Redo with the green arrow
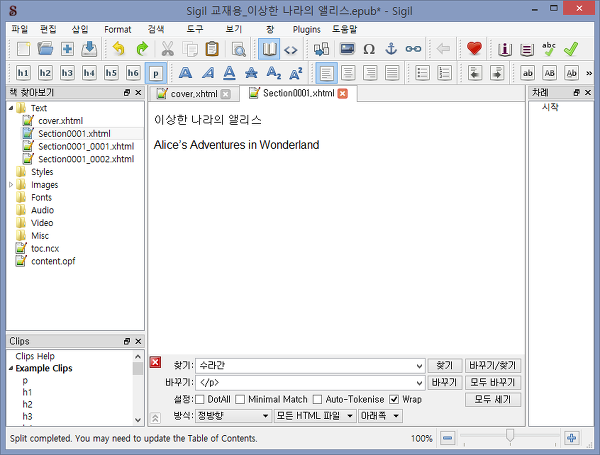This screenshot has width=600, height=455. [x=142, y=49]
